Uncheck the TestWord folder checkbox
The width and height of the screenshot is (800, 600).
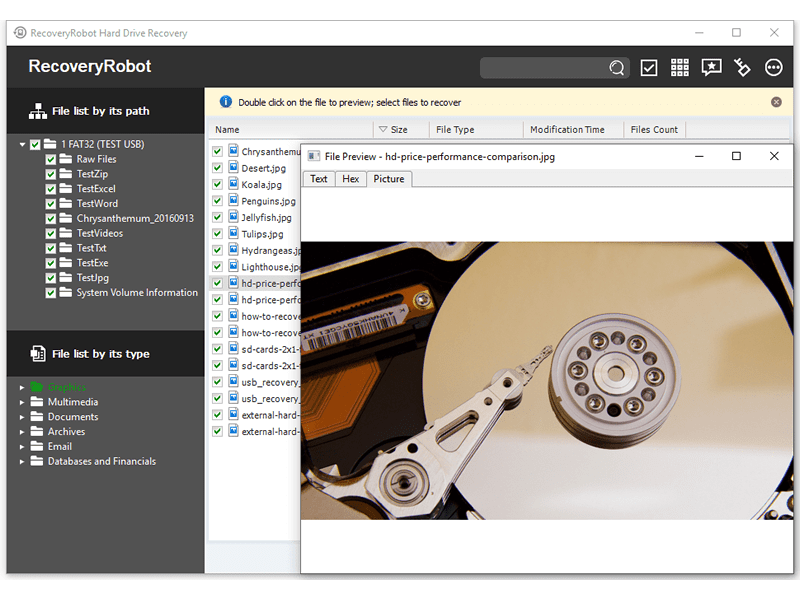point(51,204)
